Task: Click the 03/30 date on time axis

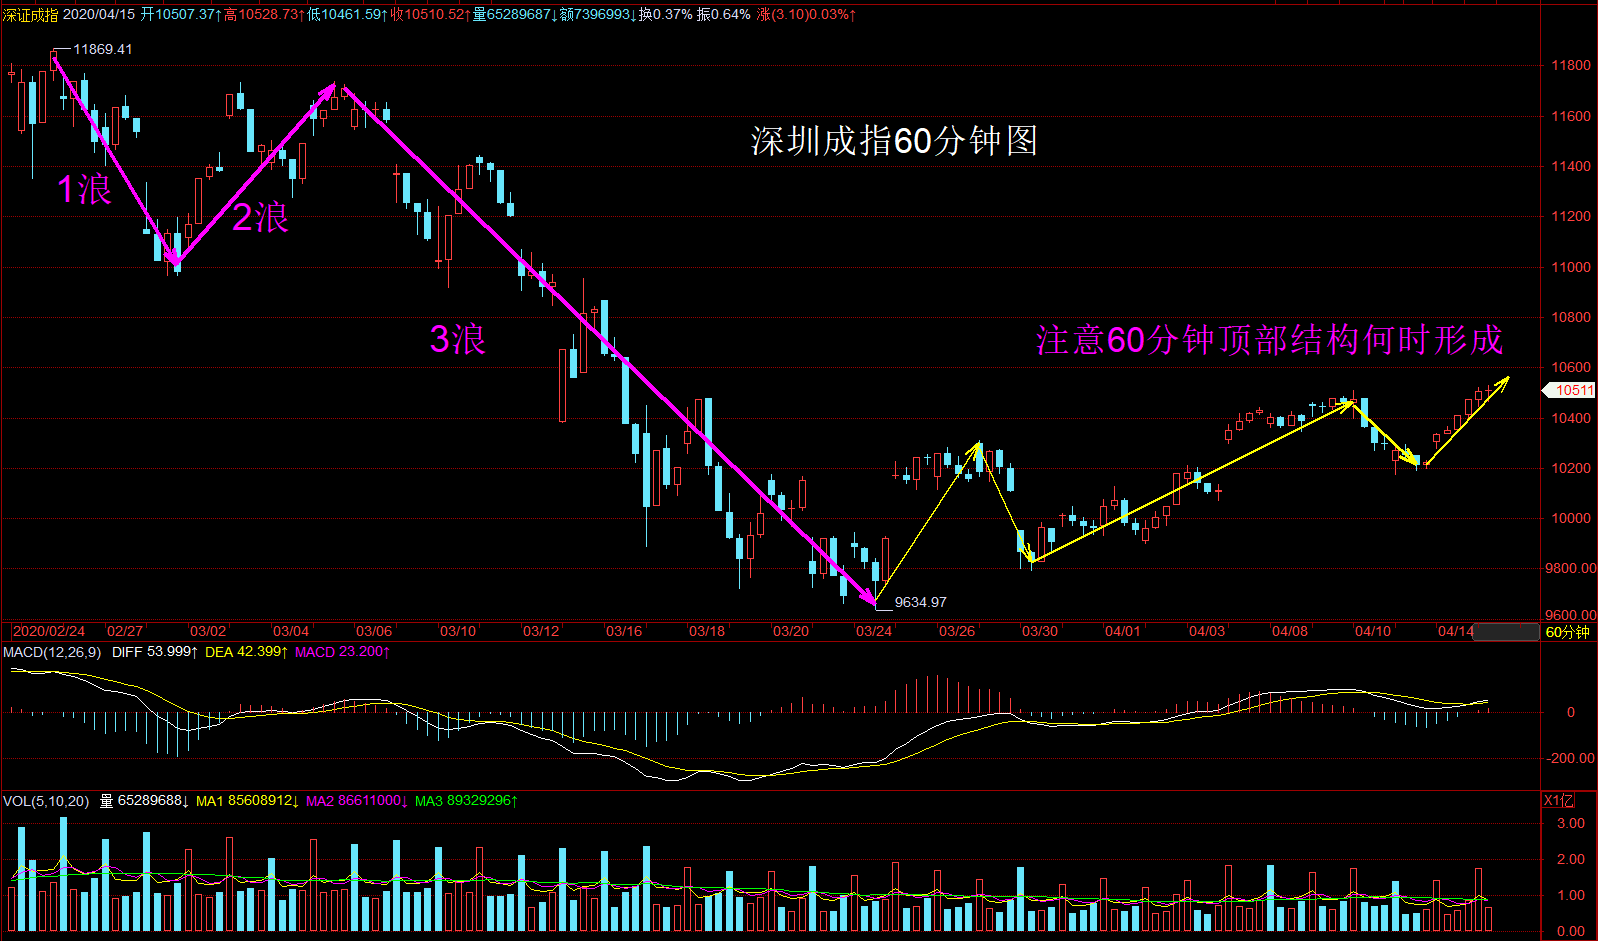Action: click(x=1040, y=631)
